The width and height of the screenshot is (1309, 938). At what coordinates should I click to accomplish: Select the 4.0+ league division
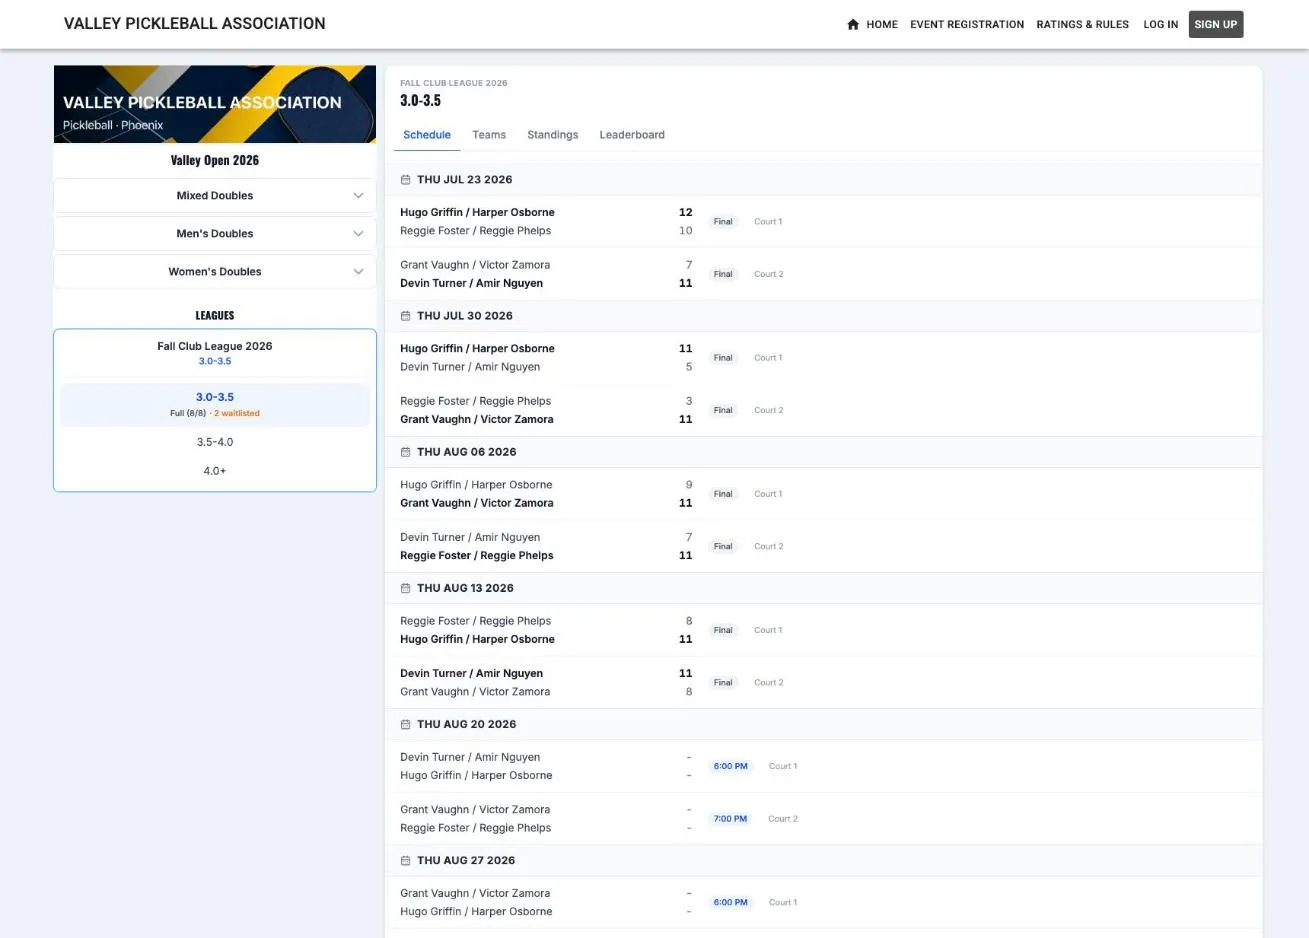click(215, 471)
